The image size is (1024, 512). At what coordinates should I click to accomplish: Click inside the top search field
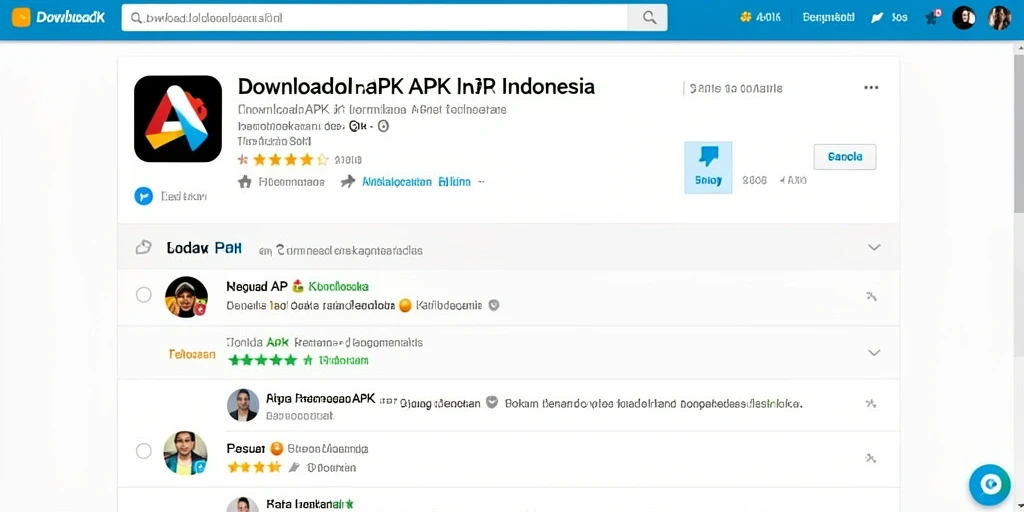click(x=375, y=18)
